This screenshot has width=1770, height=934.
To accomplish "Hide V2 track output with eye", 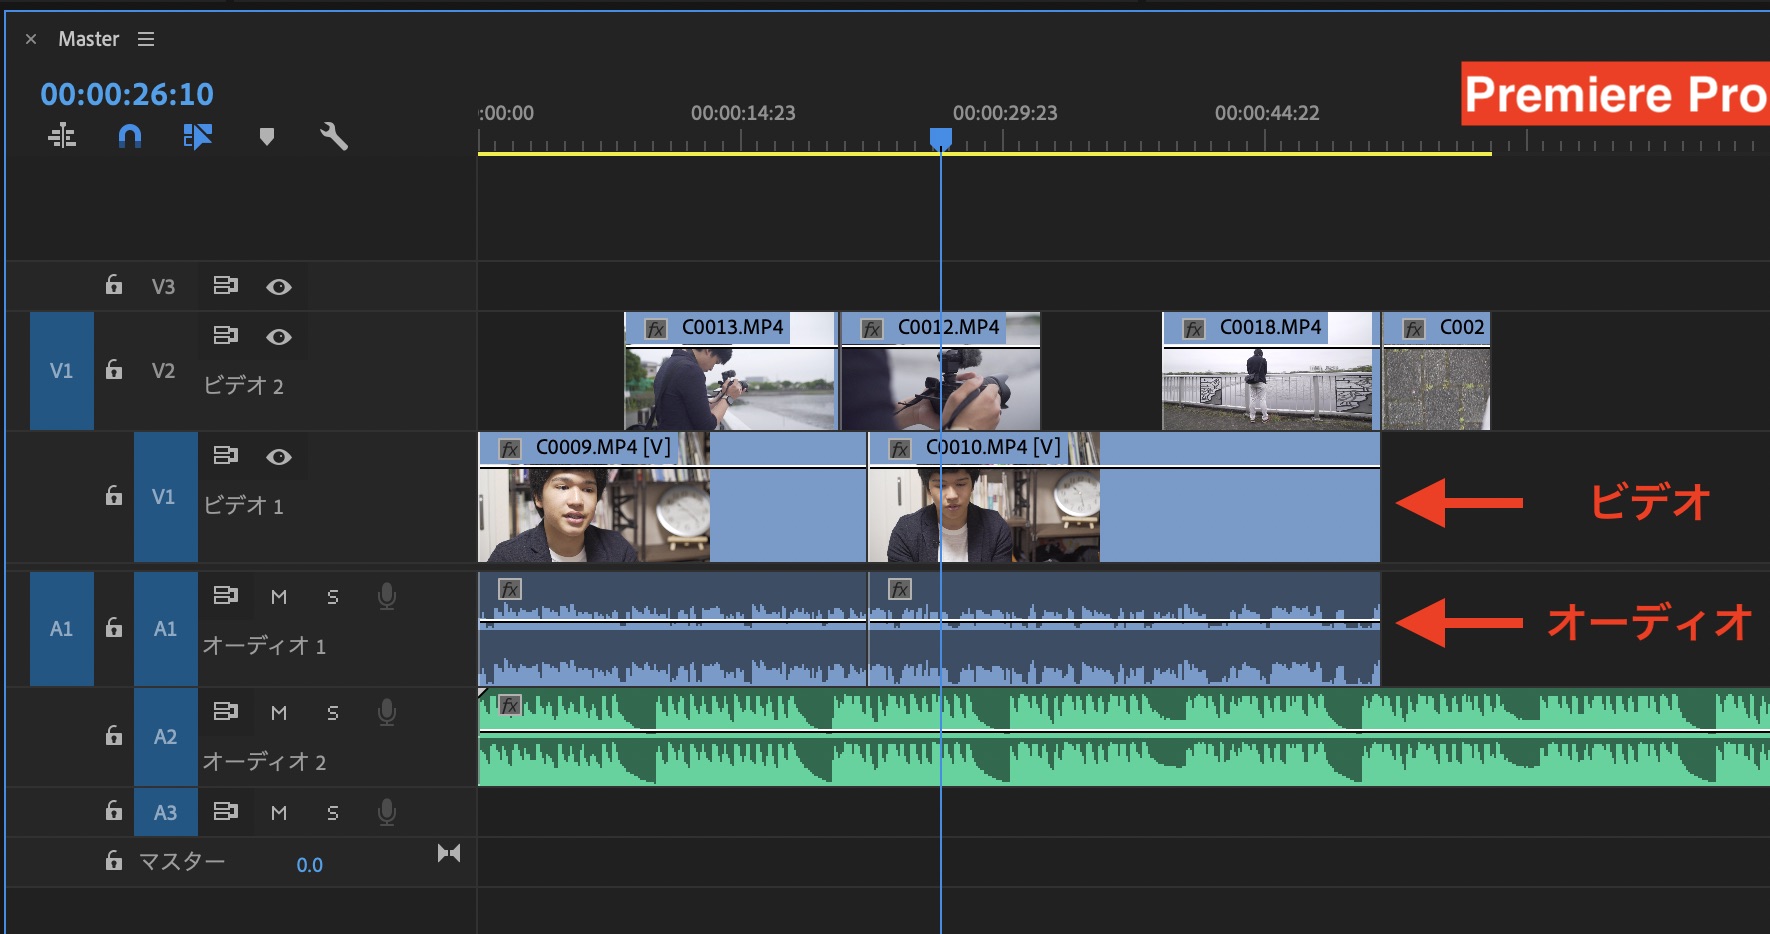I will (279, 337).
